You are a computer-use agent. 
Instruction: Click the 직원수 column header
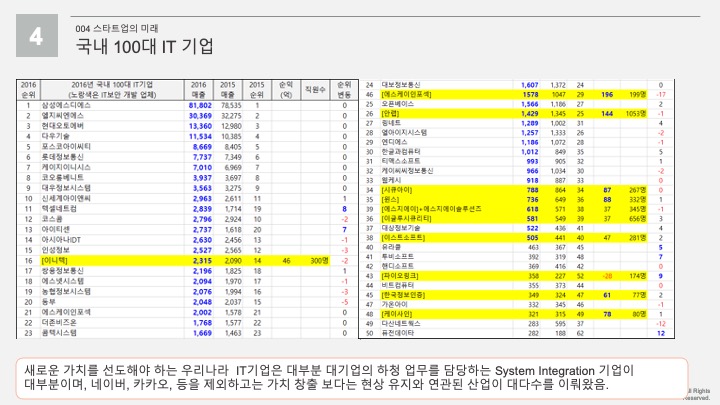click(x=315, y=90)
